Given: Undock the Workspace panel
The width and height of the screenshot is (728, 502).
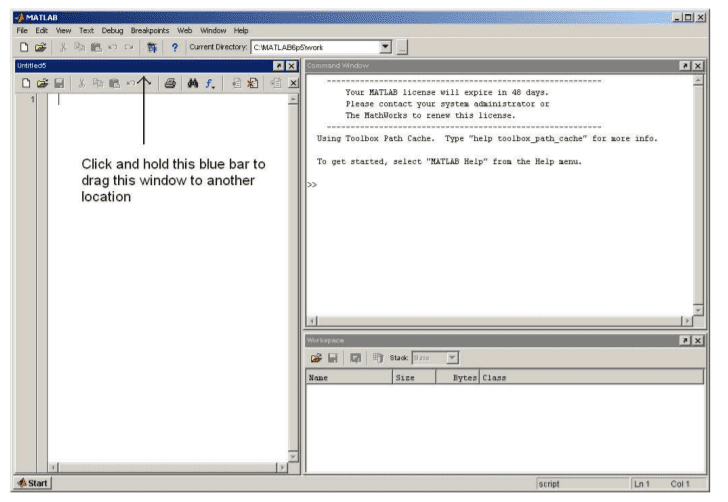Looking at the screenshot, I should [685, 340].
